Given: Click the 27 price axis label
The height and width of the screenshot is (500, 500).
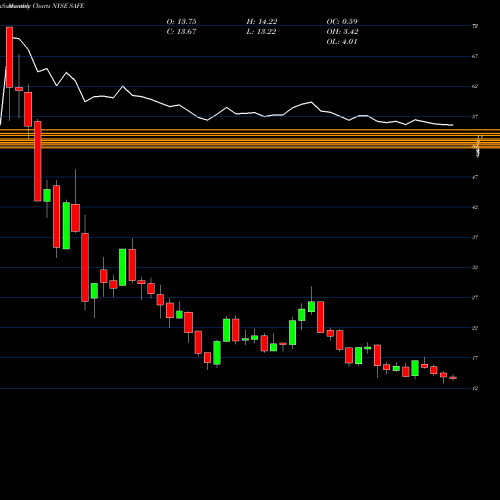Looking at the screenshot, I should [475, 298].
